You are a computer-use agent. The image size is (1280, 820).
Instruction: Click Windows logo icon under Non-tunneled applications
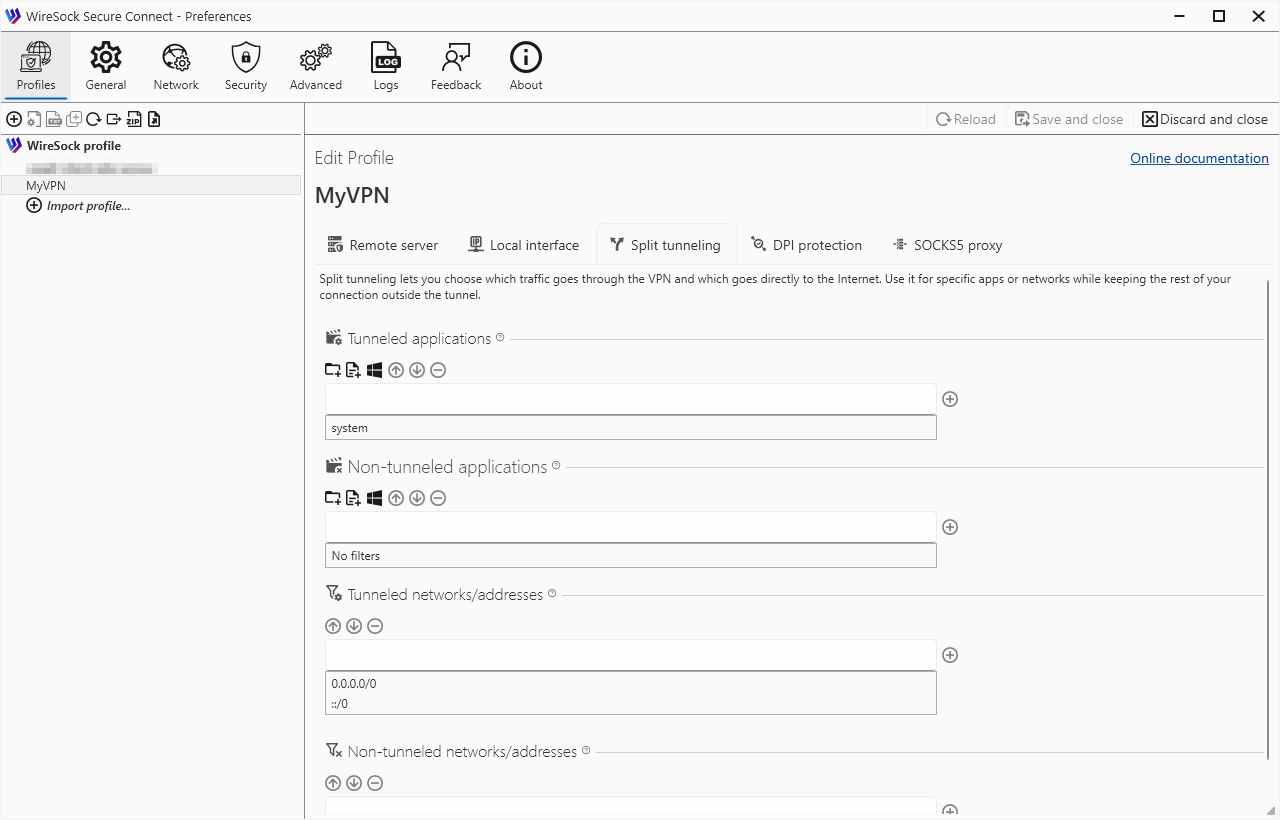[375, 498]
